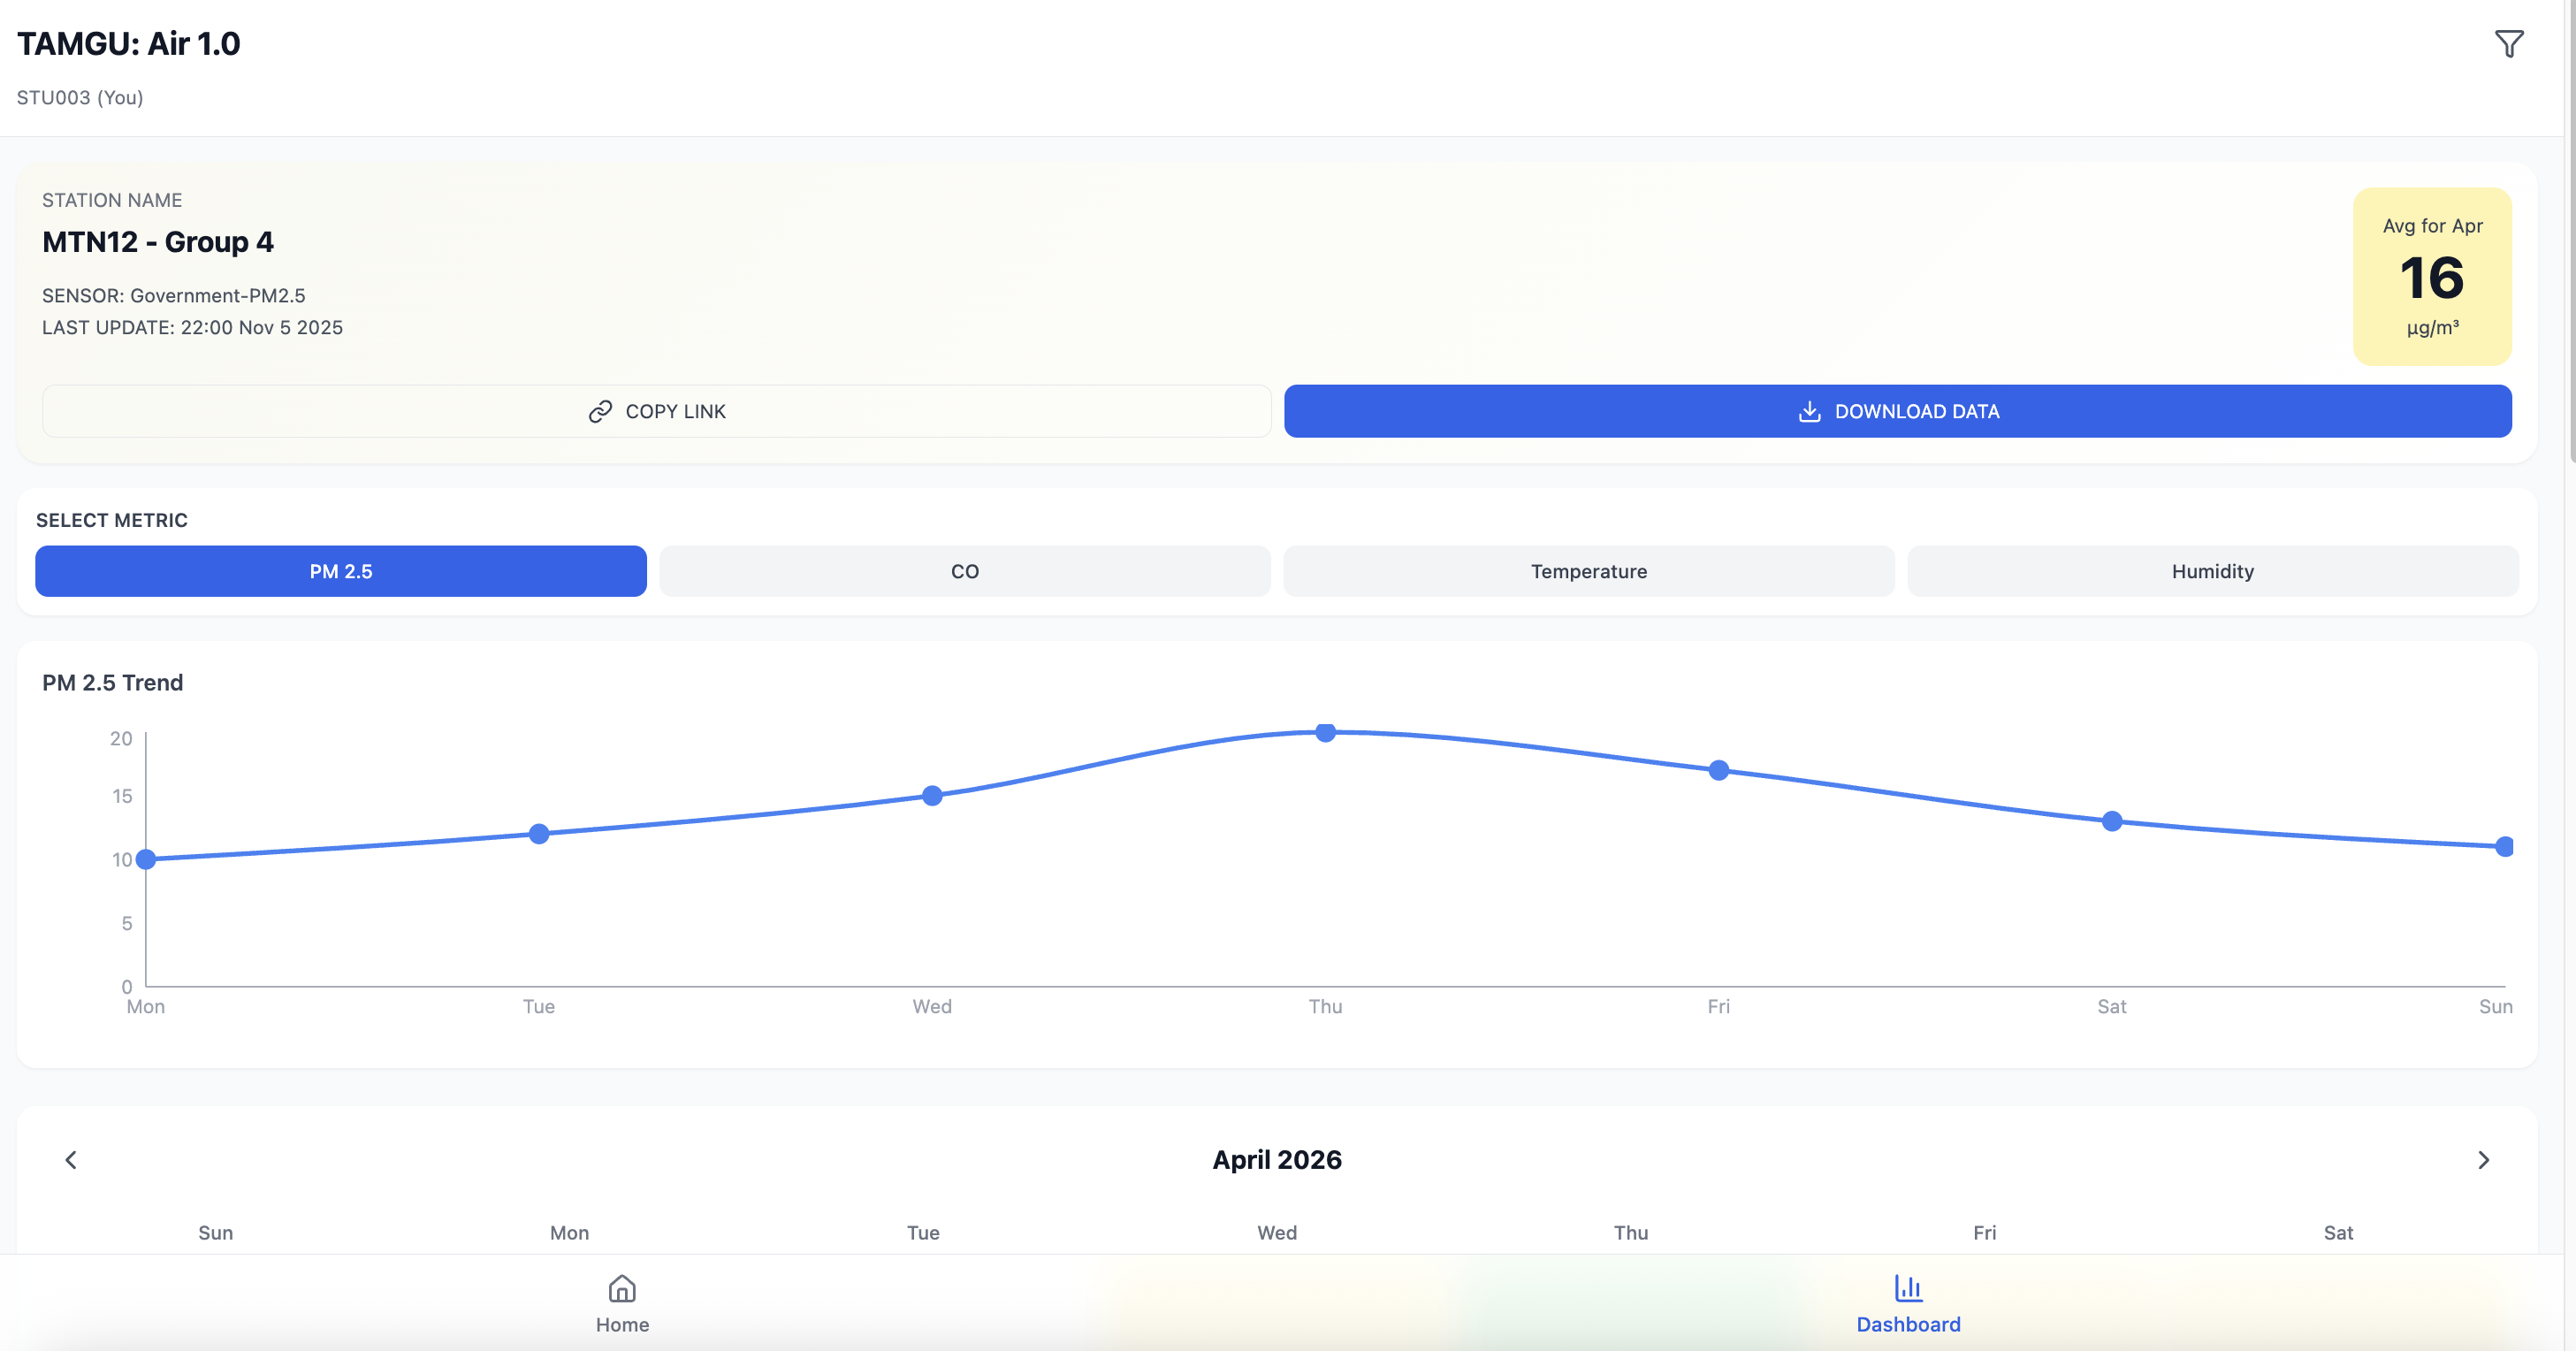Click the Monday data point on the PM 2.5 trend
Screen dimensions: 2576x1351
pos(146,858)
